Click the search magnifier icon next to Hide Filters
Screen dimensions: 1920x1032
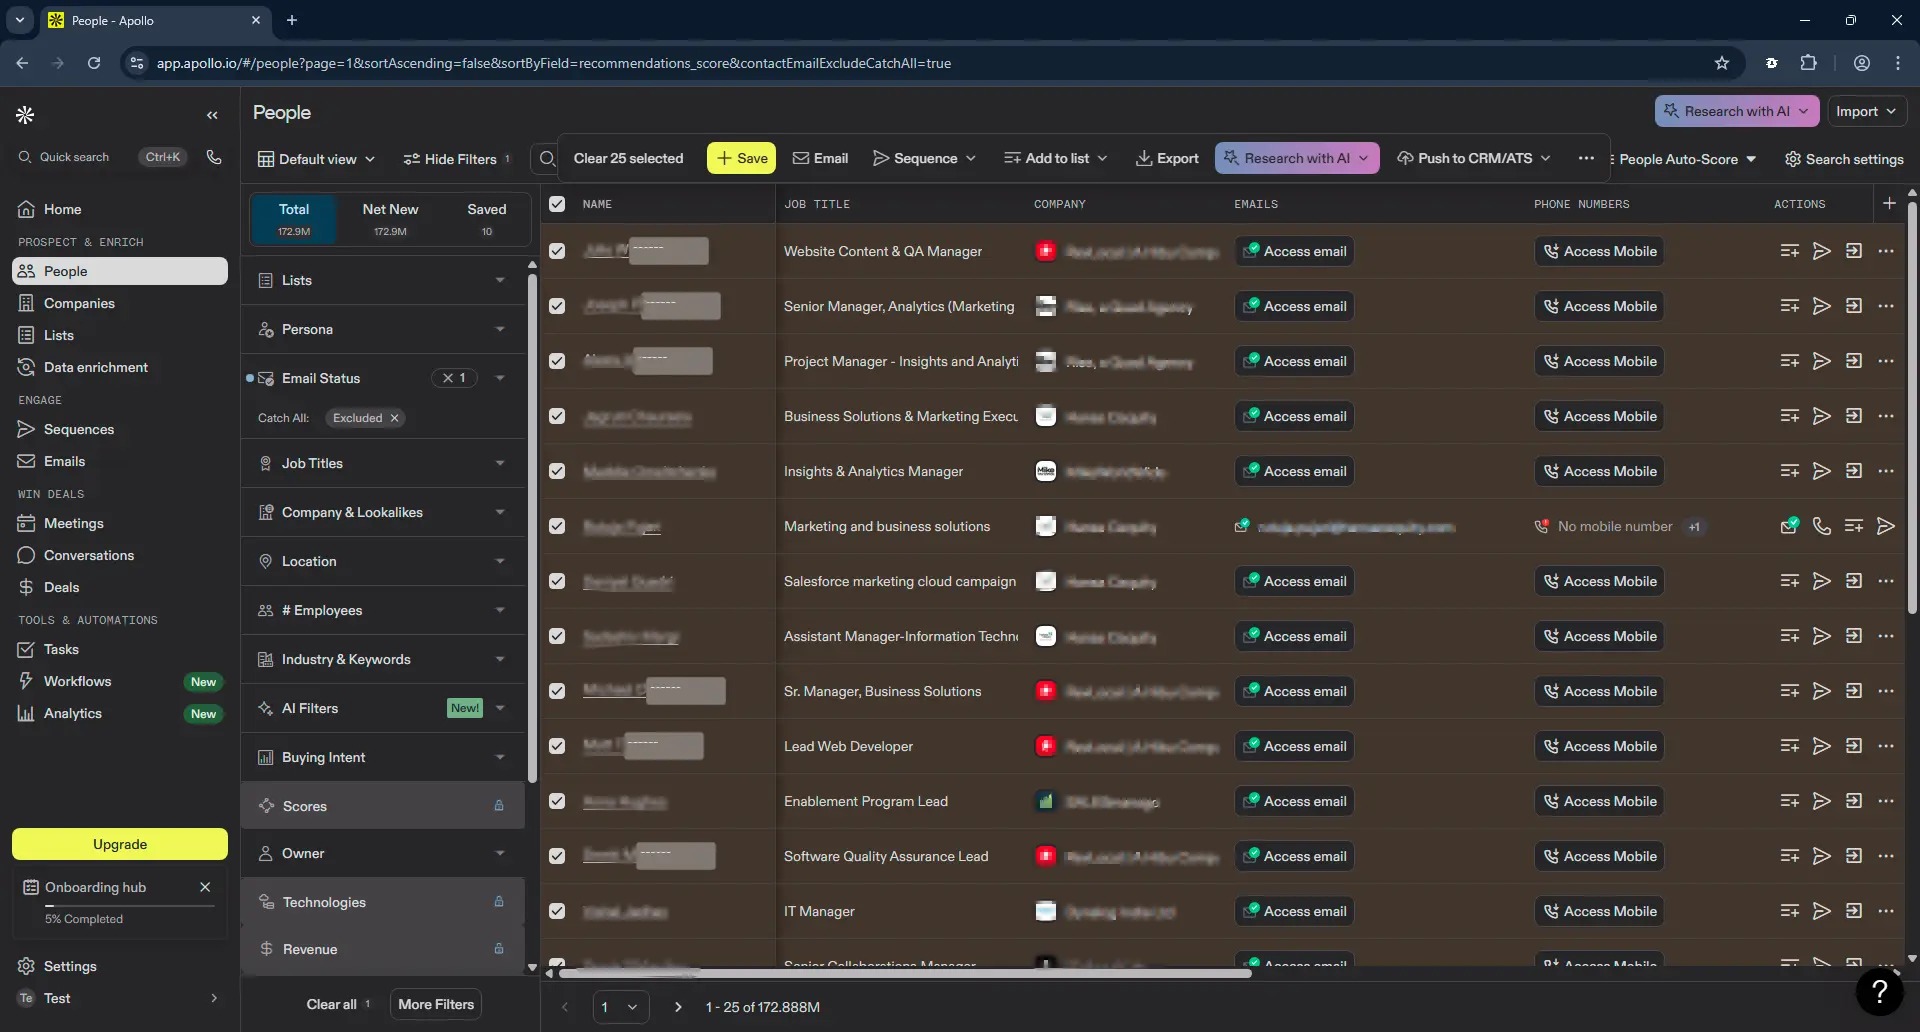click(547, 158)
